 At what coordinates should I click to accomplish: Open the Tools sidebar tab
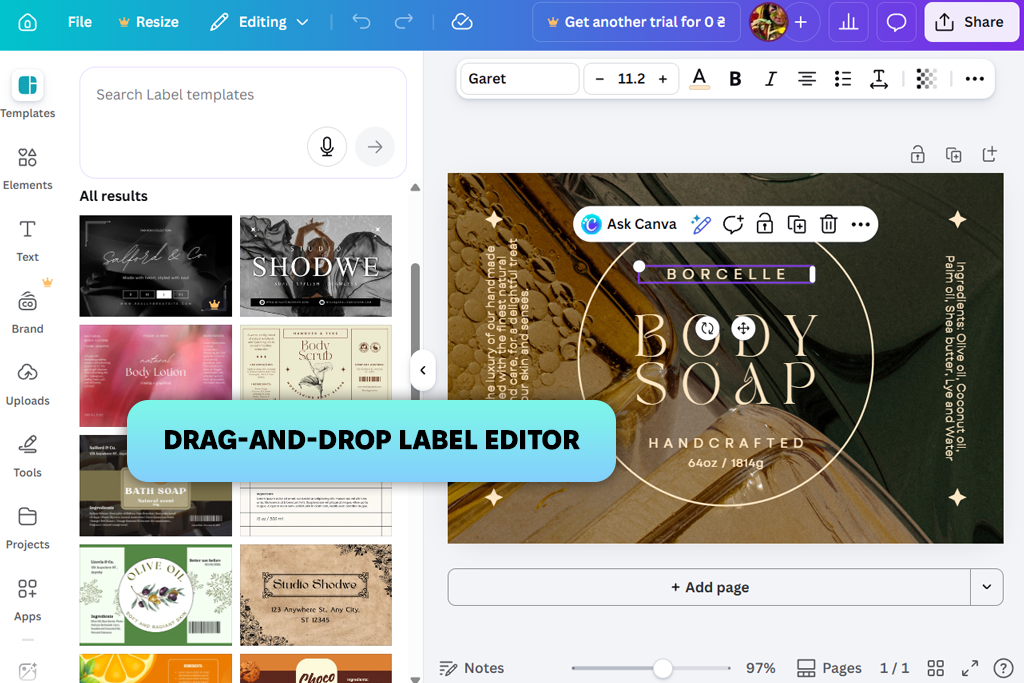point(27,456)
